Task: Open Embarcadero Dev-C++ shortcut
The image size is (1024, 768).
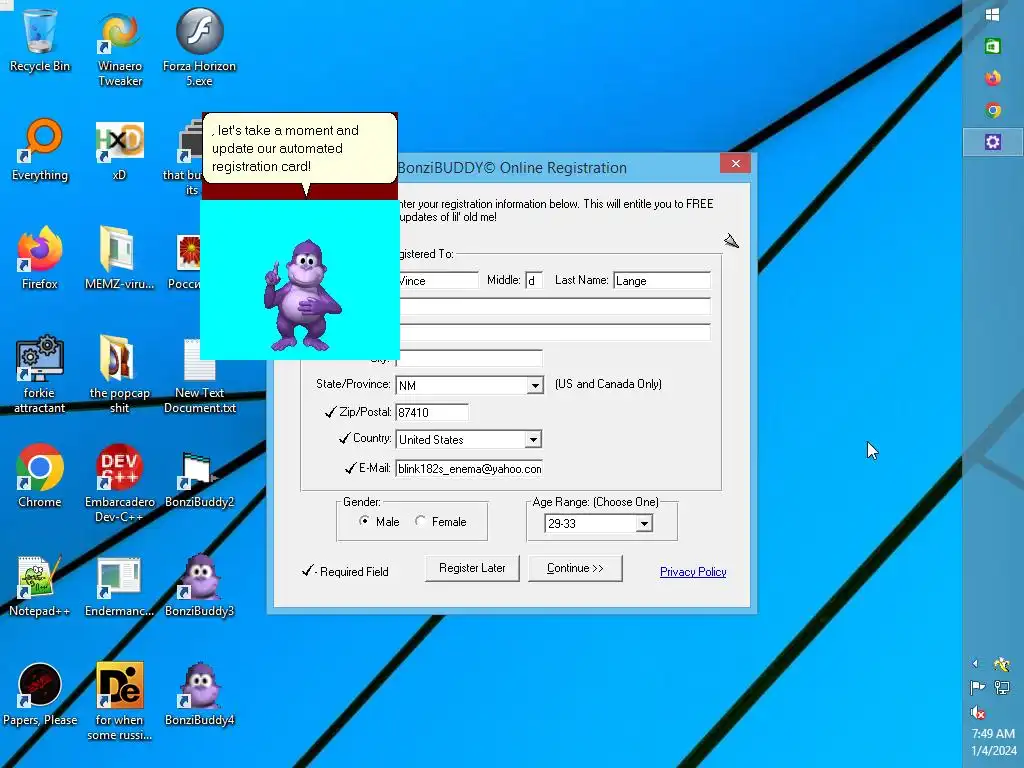Action: 120,483
